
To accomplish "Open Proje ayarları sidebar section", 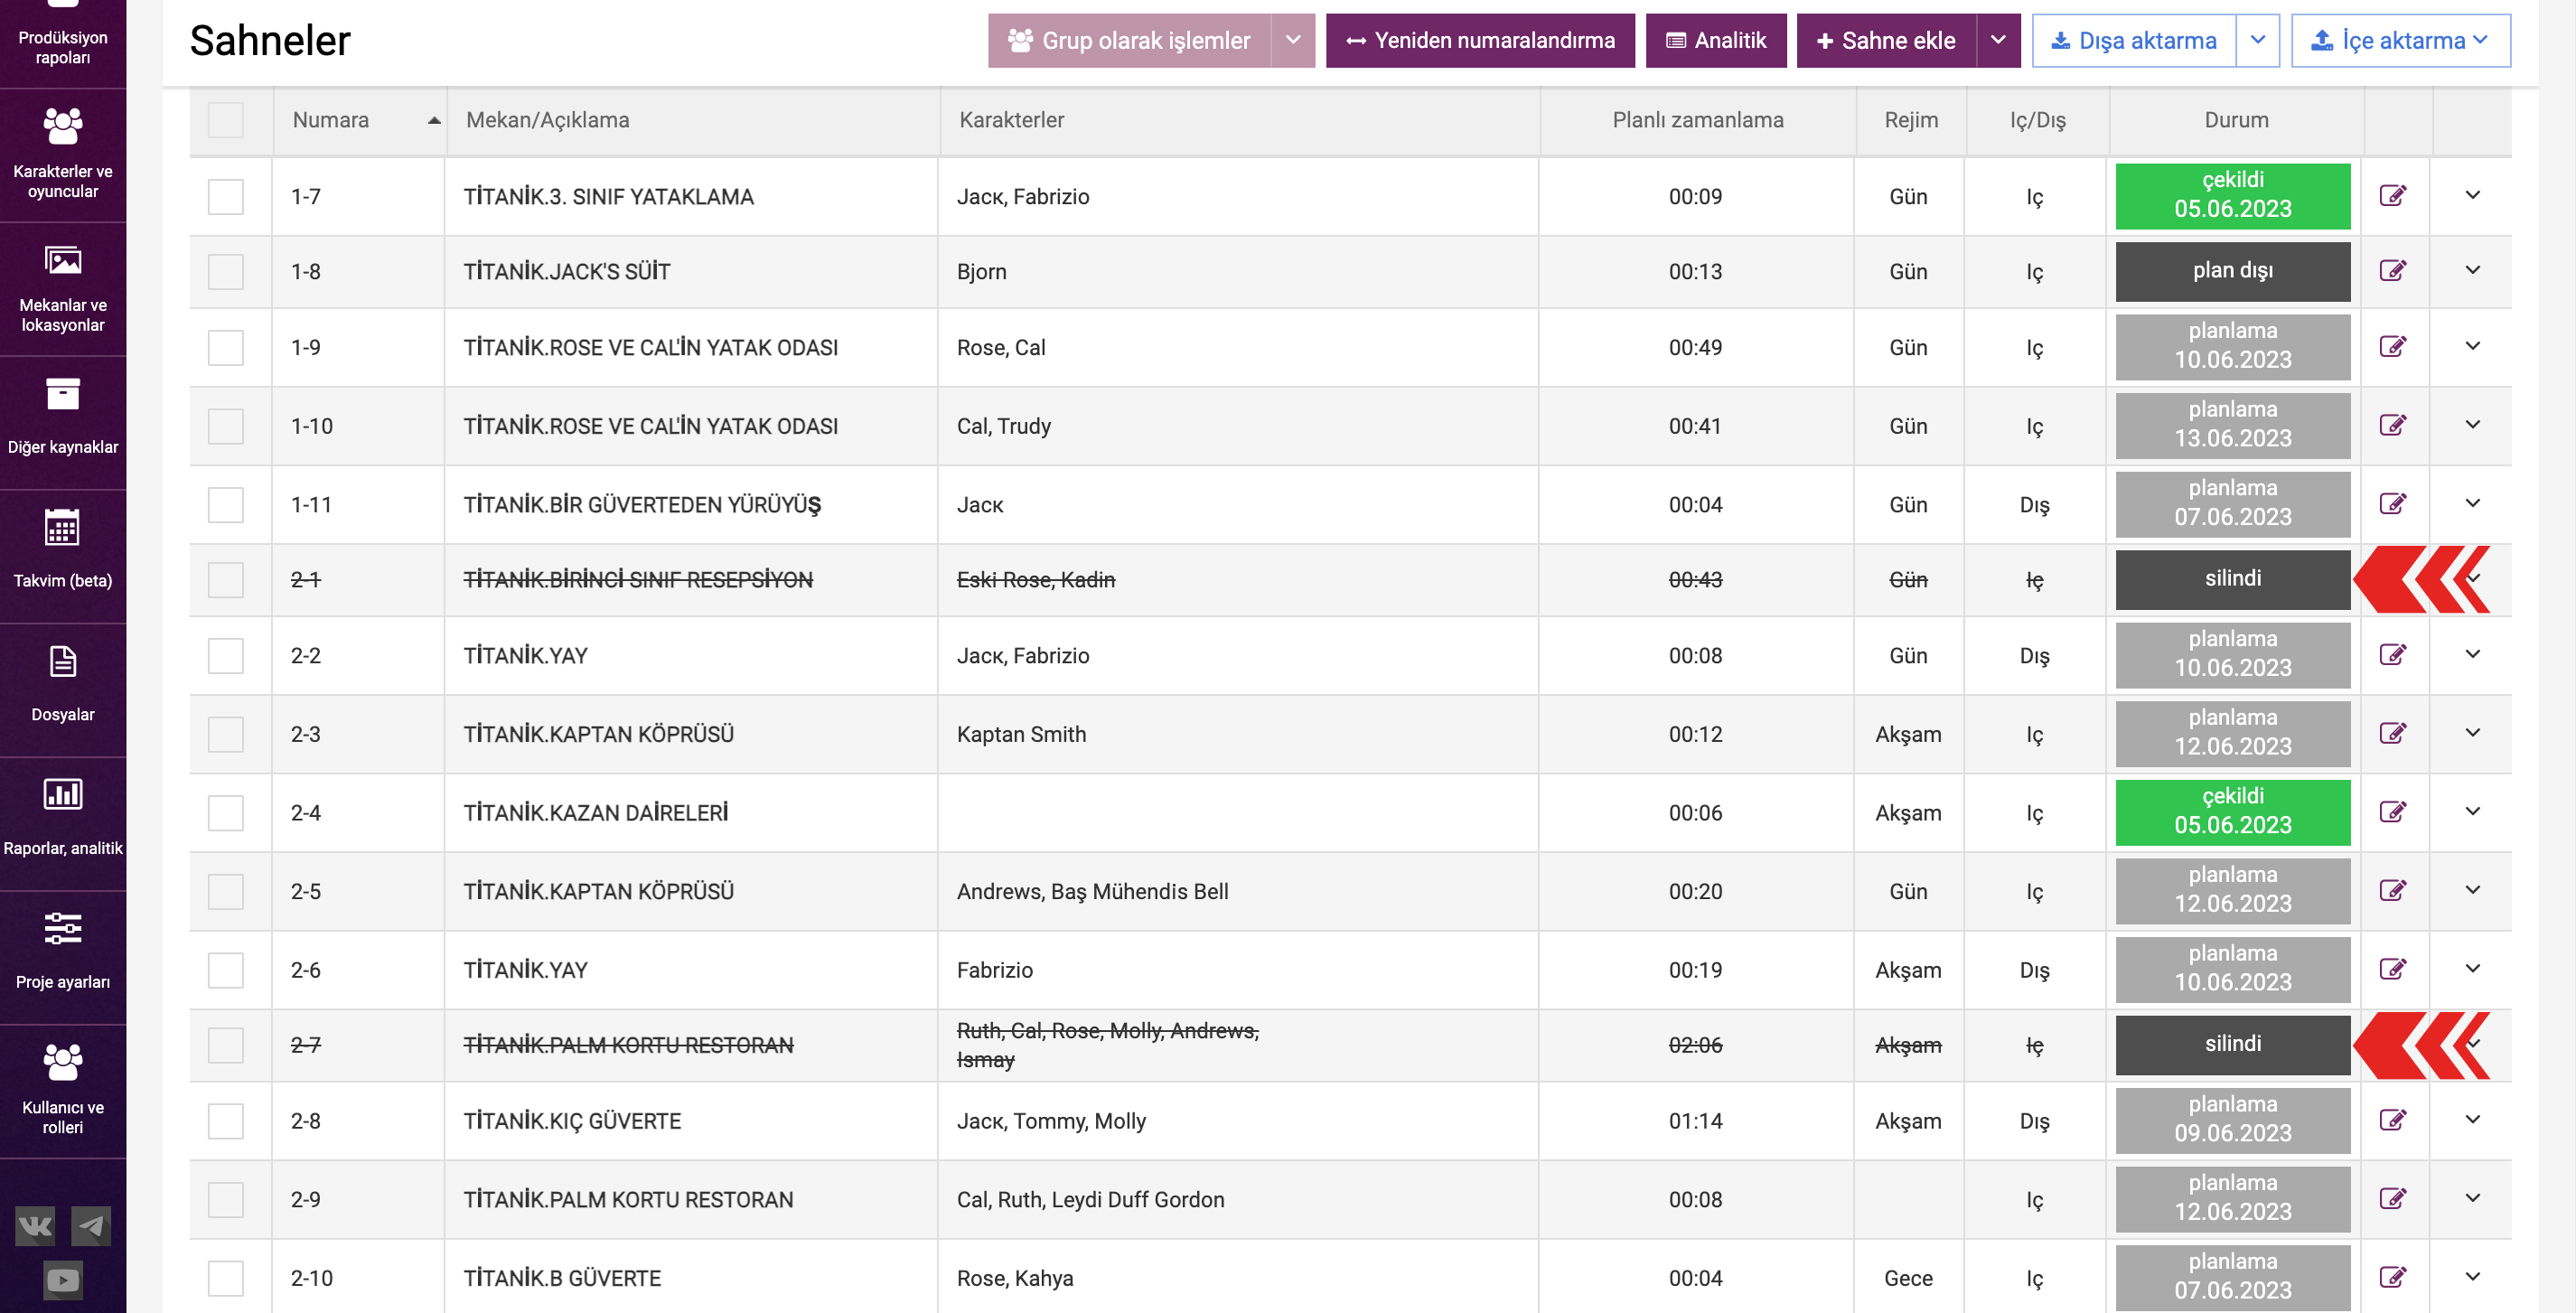I will pos(63,959).
